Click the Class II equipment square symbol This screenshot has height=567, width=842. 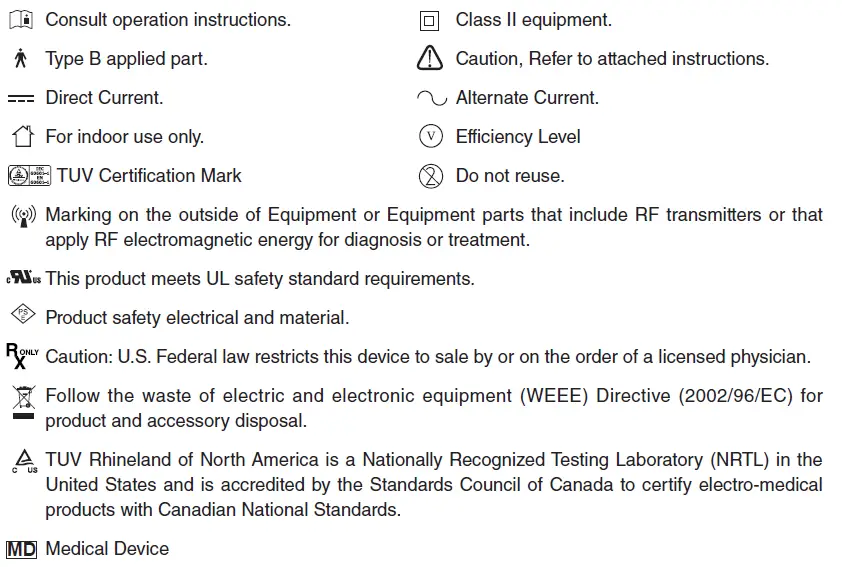click(x=429, y=20)
